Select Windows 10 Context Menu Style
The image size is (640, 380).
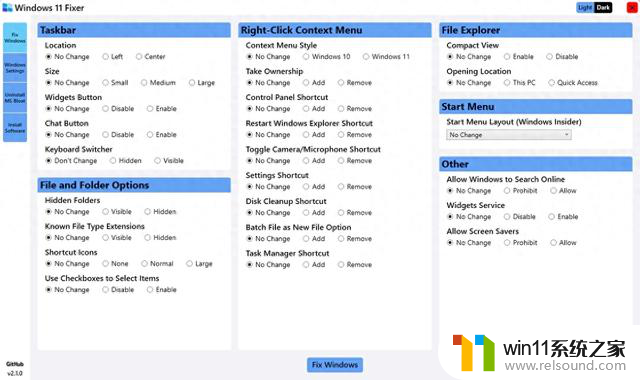pyautogui.click(x=327, y=56)
